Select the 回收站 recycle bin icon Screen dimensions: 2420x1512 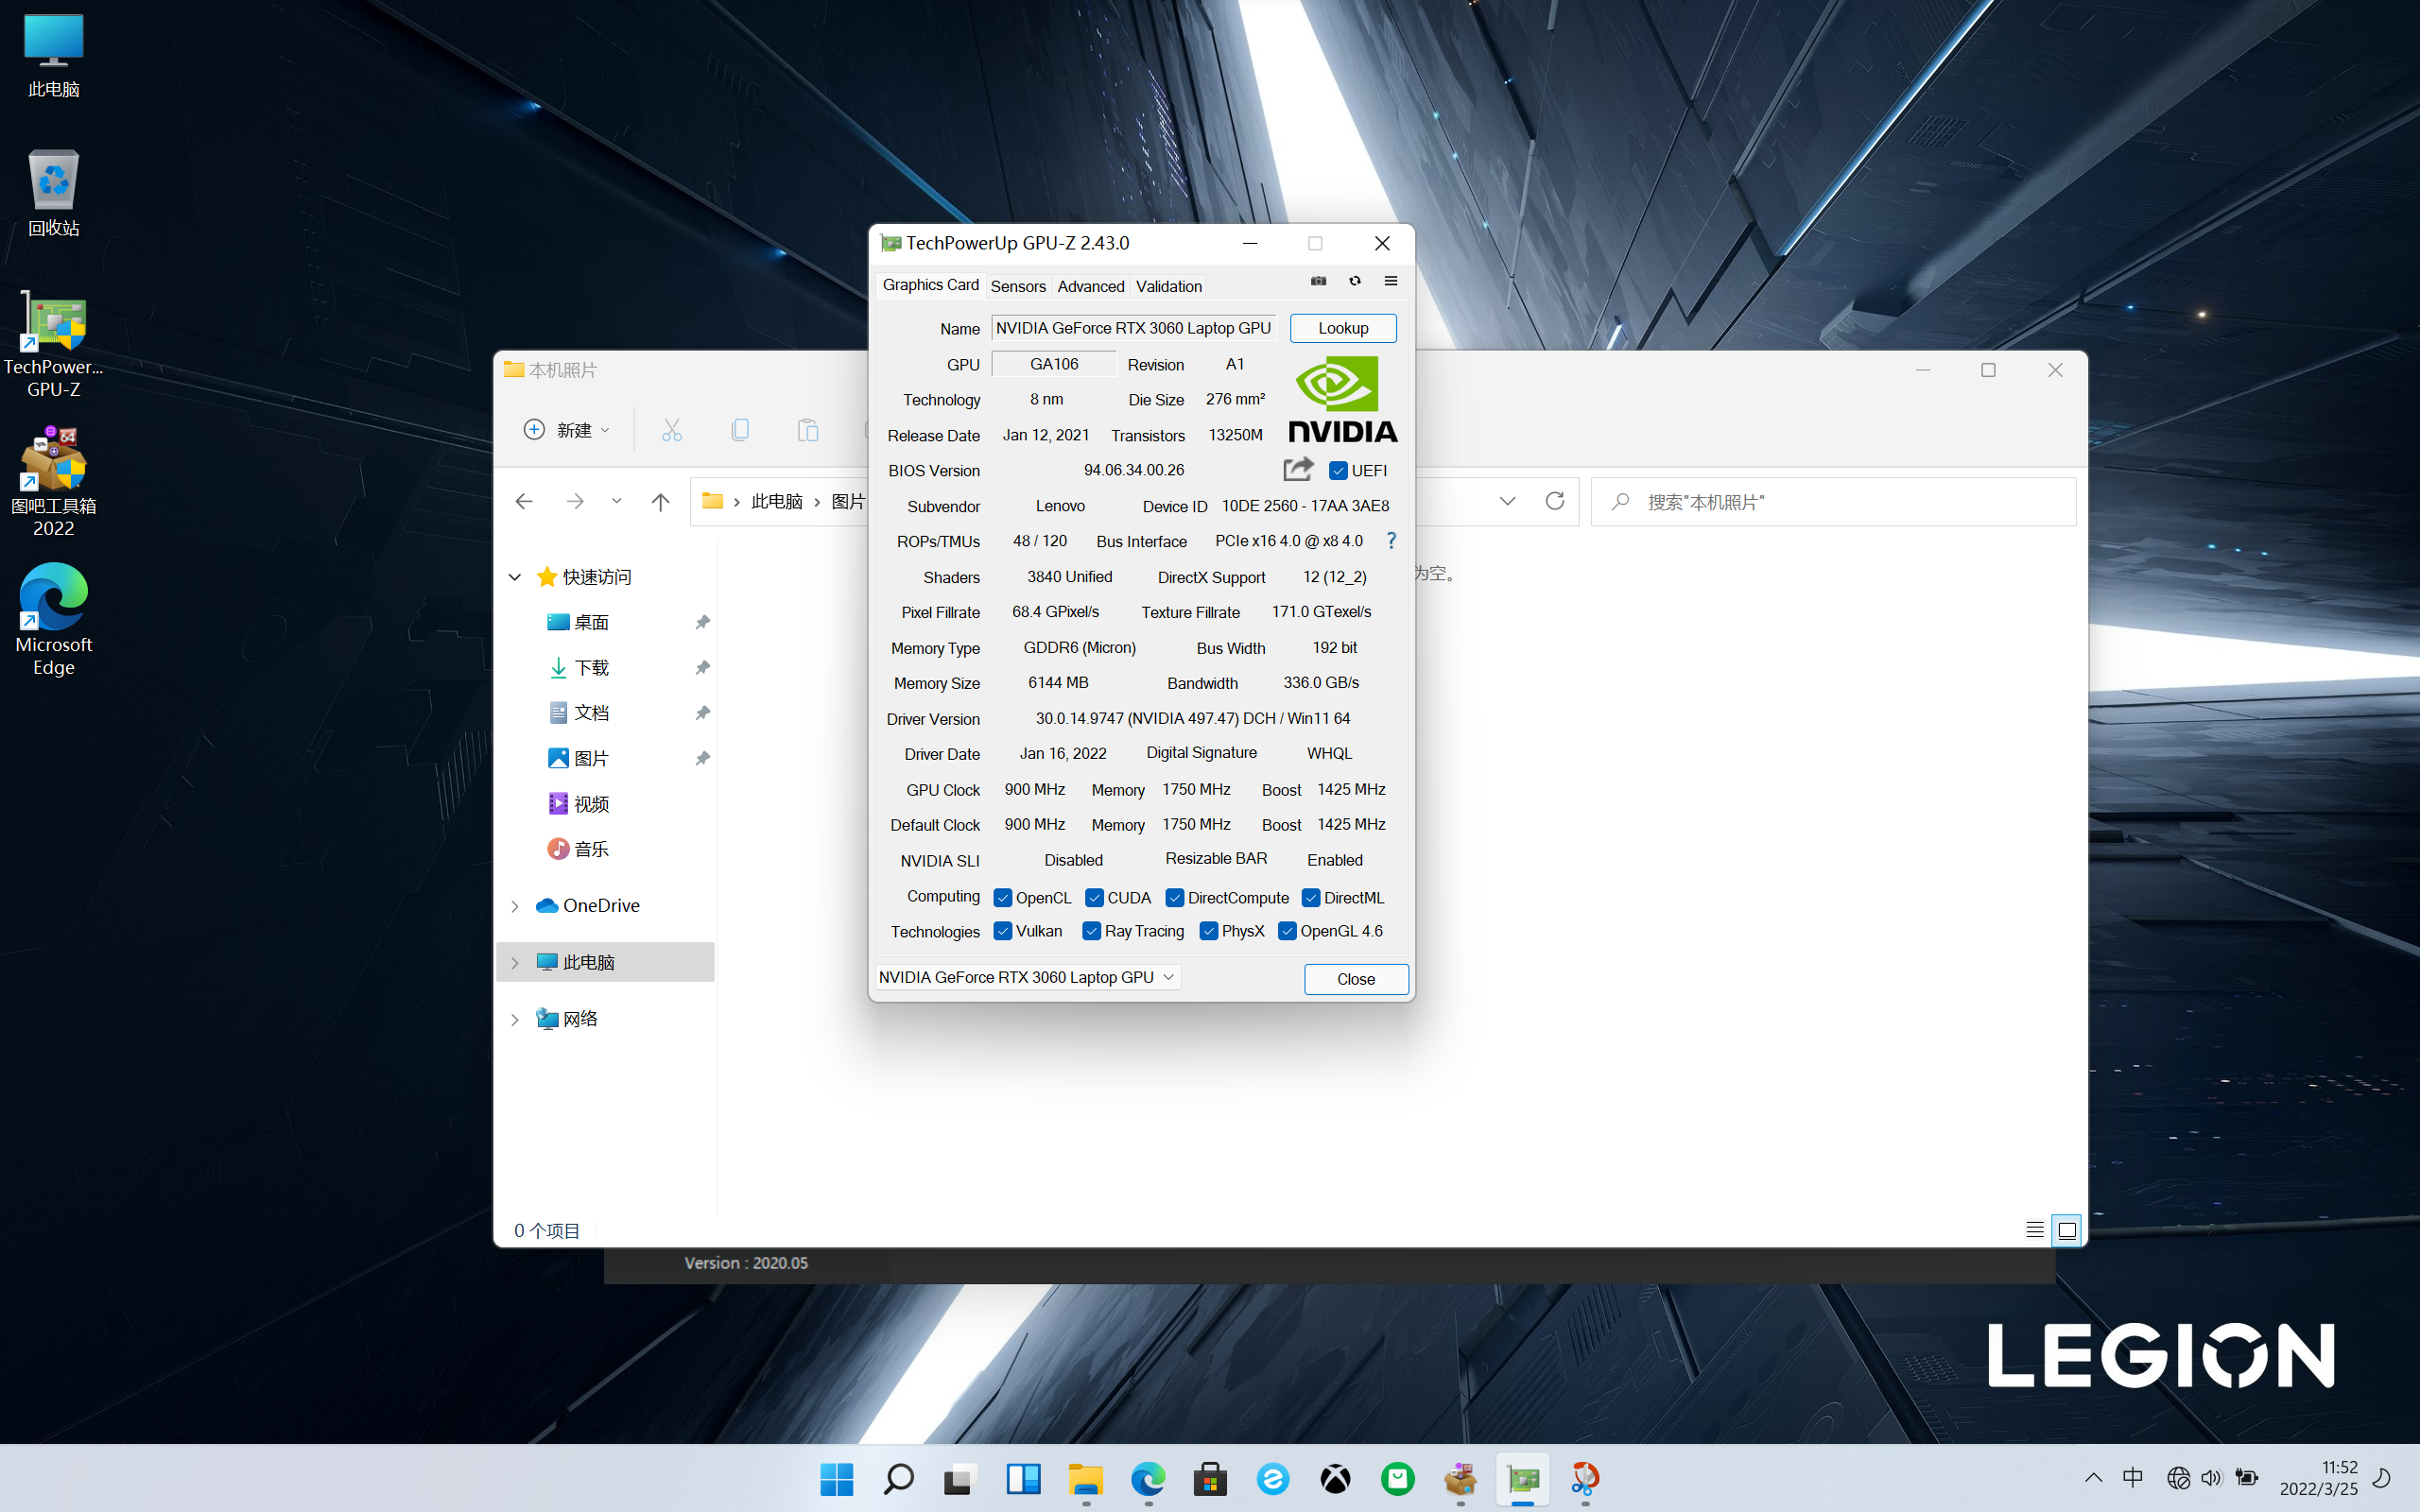point(54,194)
